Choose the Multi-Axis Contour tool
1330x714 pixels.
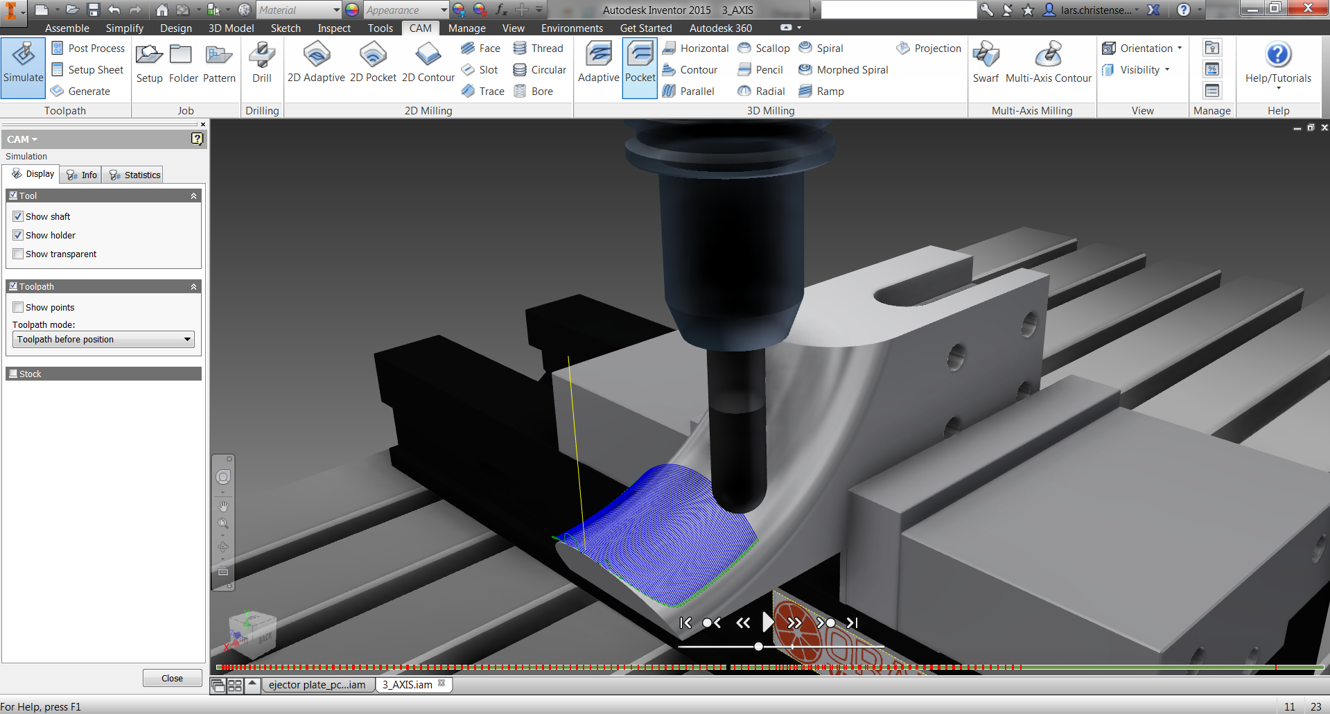click(x=1048, y=64)
